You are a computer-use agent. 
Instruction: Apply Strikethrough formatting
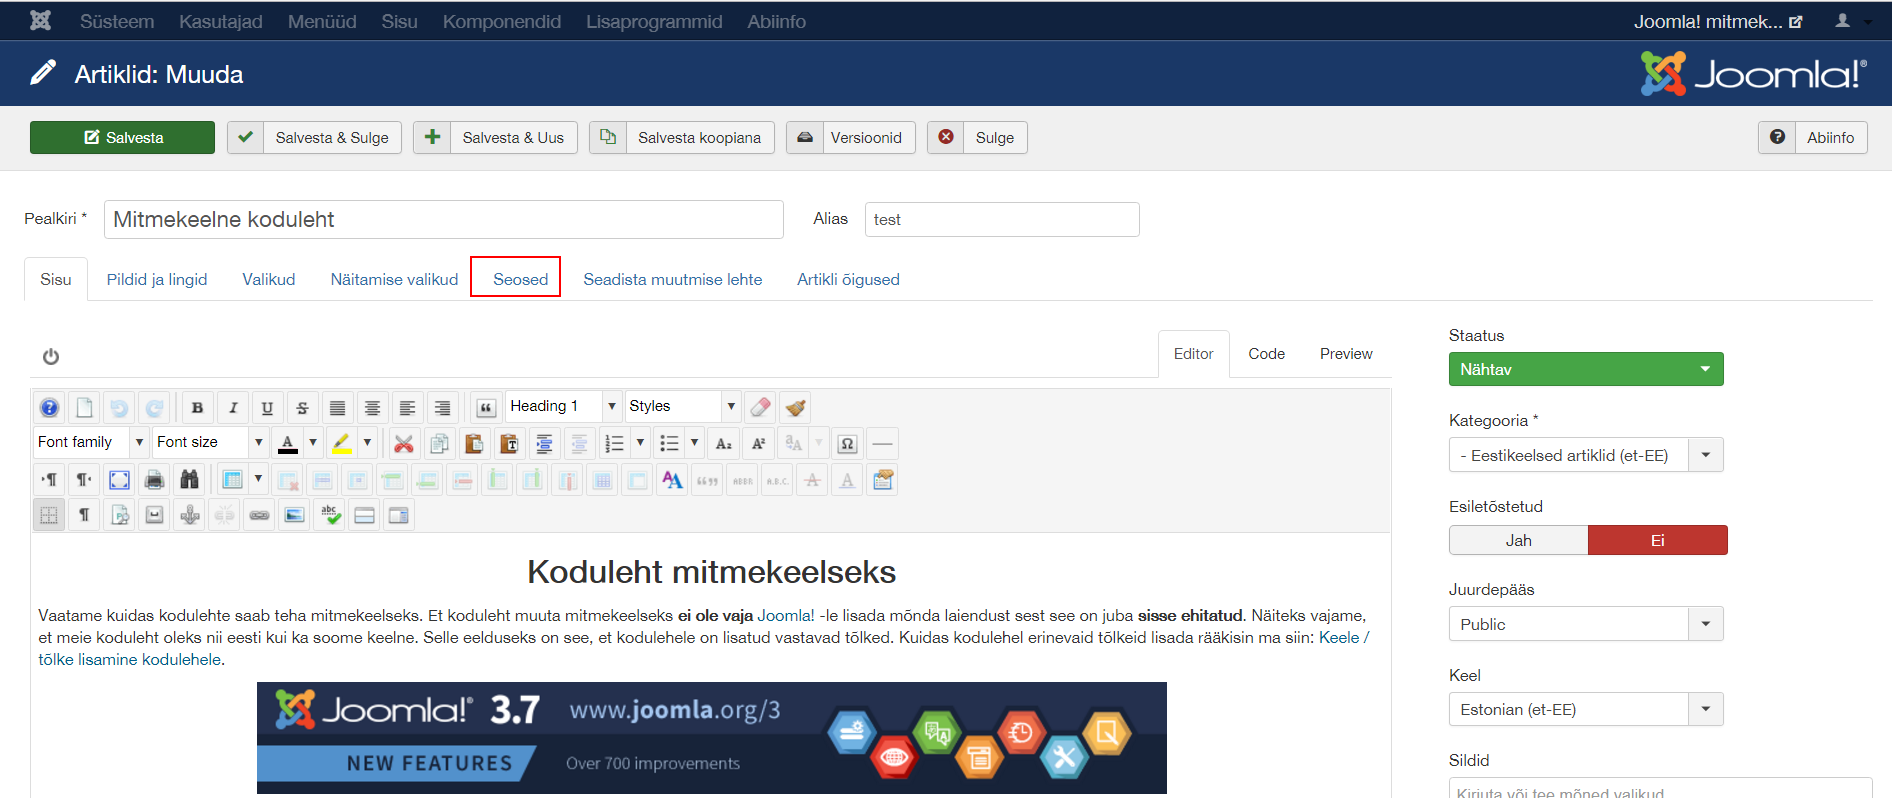(x=302, y=408)
